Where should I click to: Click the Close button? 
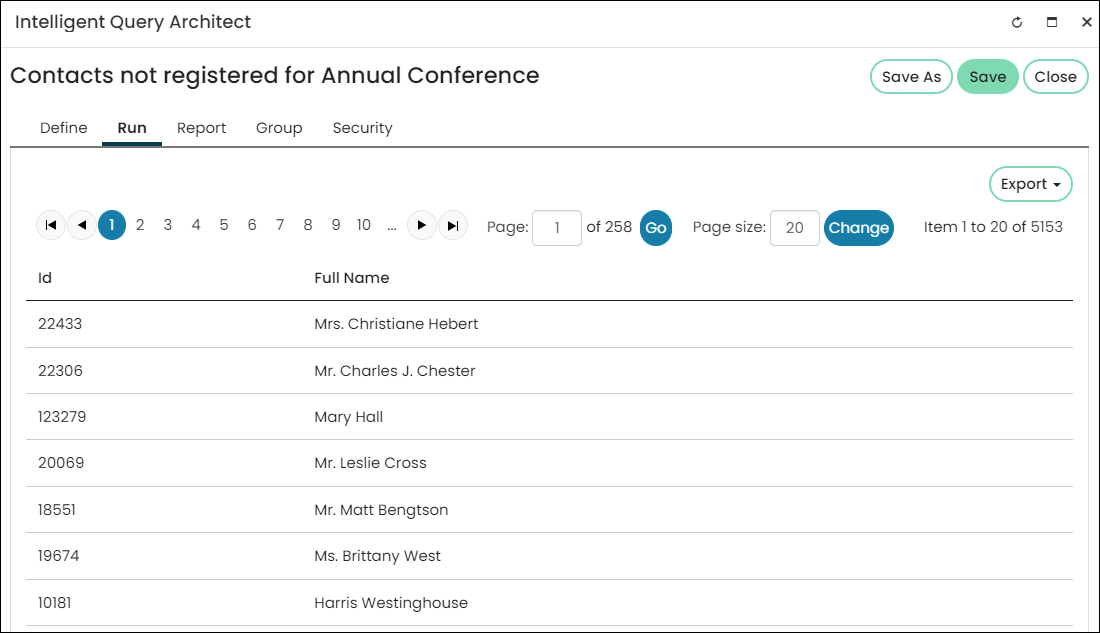click(1056, 76)
